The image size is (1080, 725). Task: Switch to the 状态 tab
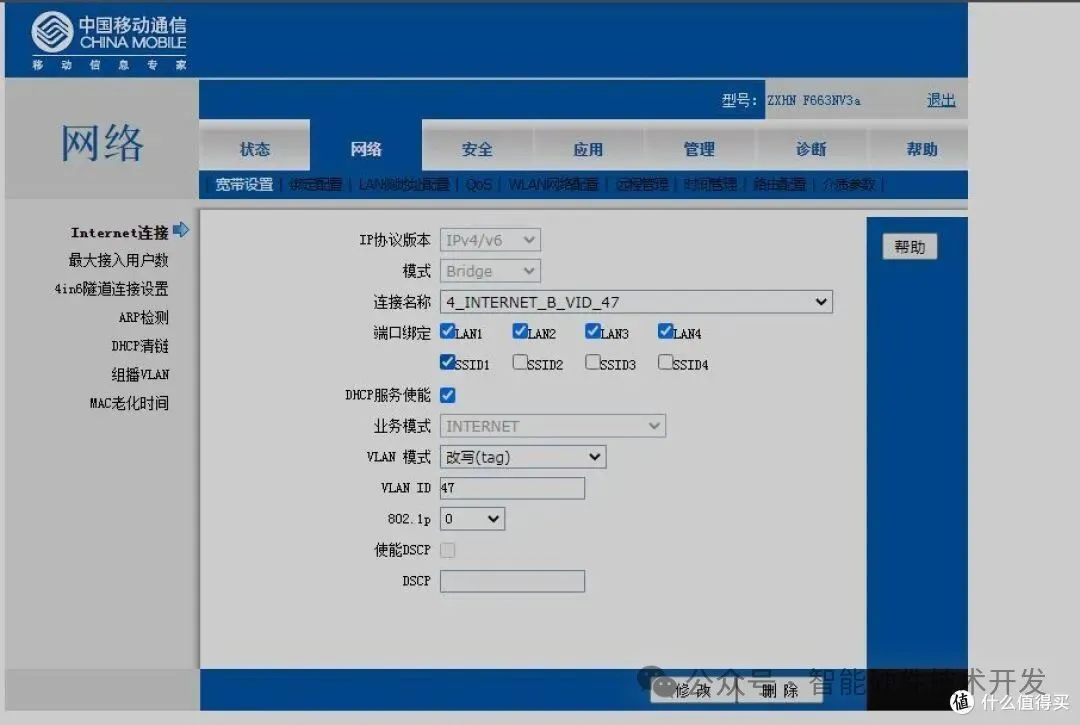pyautogui.click(x=254, y=147)
